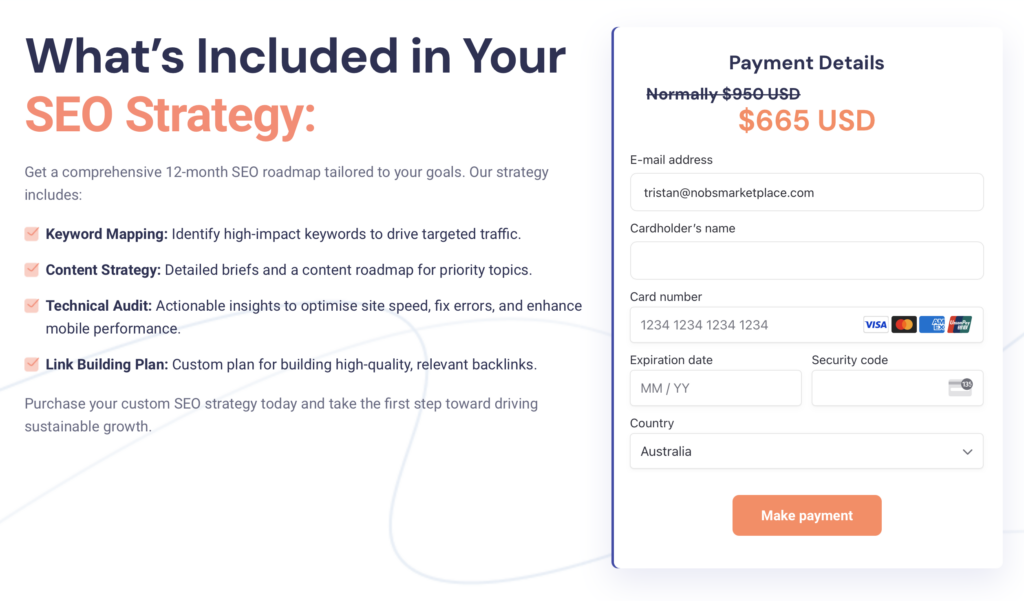Click checkmark icon beside Link Building Plan
Image resolution: width=1024 pixels, height=601 pixels.
point(32,364)
